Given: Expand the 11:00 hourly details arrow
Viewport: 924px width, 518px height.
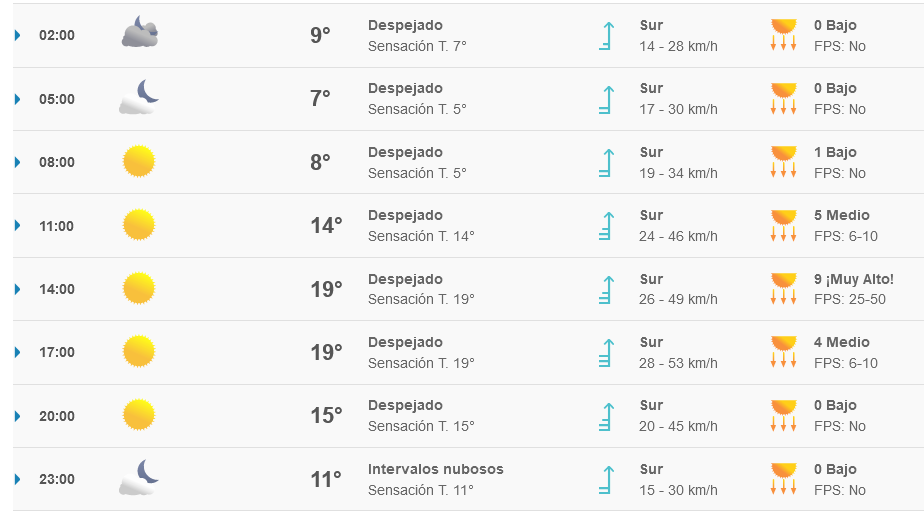Looking at the screenshot, I should point(18,225).
